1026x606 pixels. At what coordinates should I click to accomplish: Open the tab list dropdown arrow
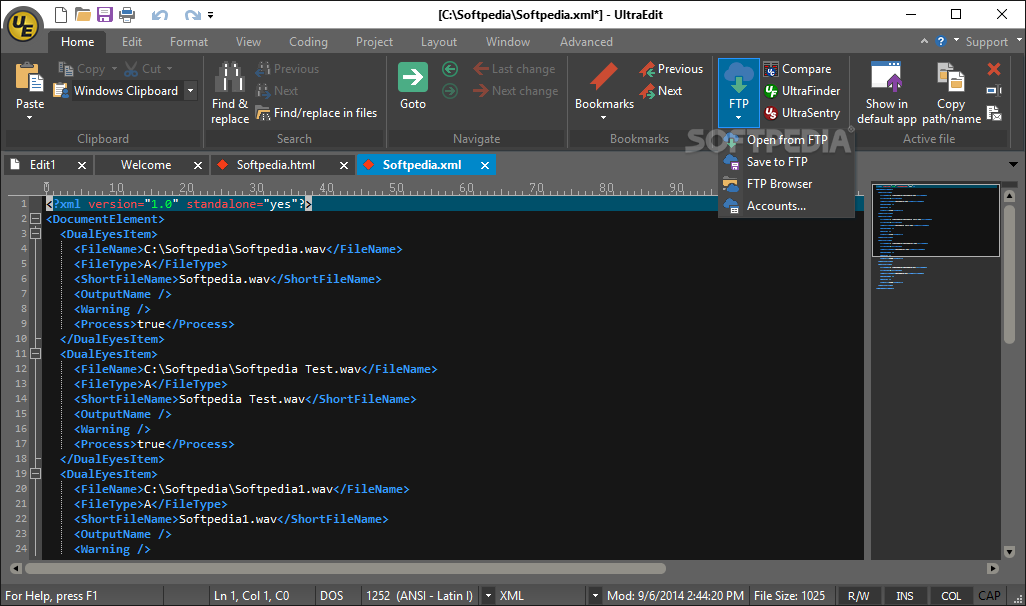pos(1013,165)
